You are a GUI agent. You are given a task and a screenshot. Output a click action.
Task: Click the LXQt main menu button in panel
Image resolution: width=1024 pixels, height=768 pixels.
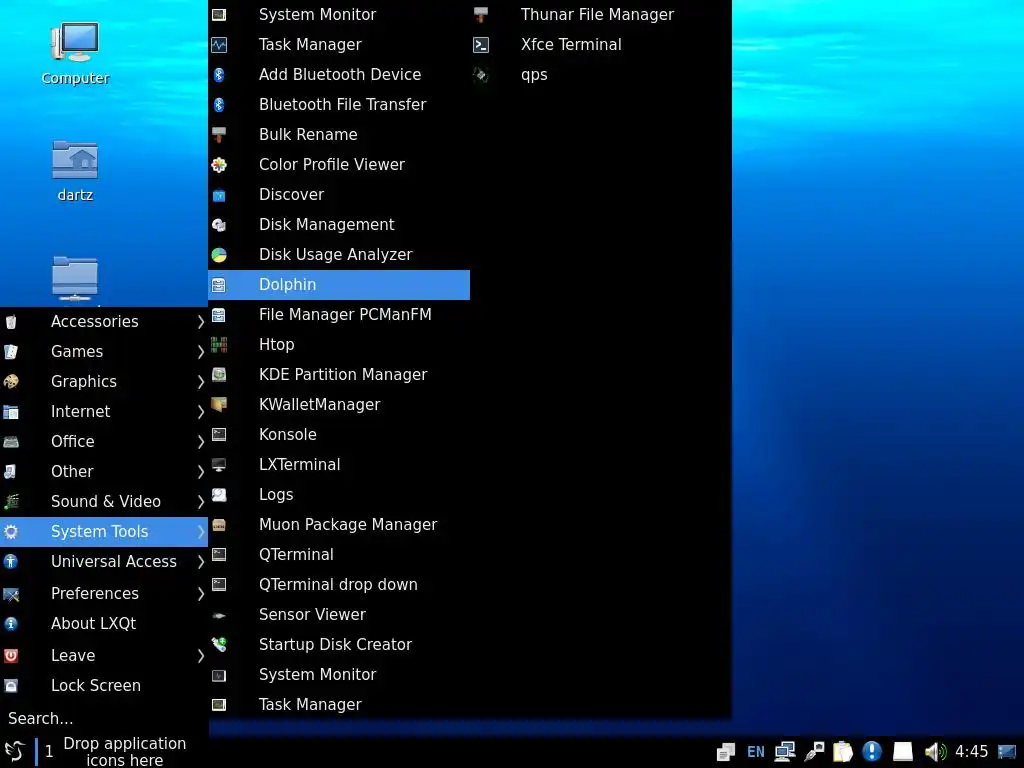15,752
